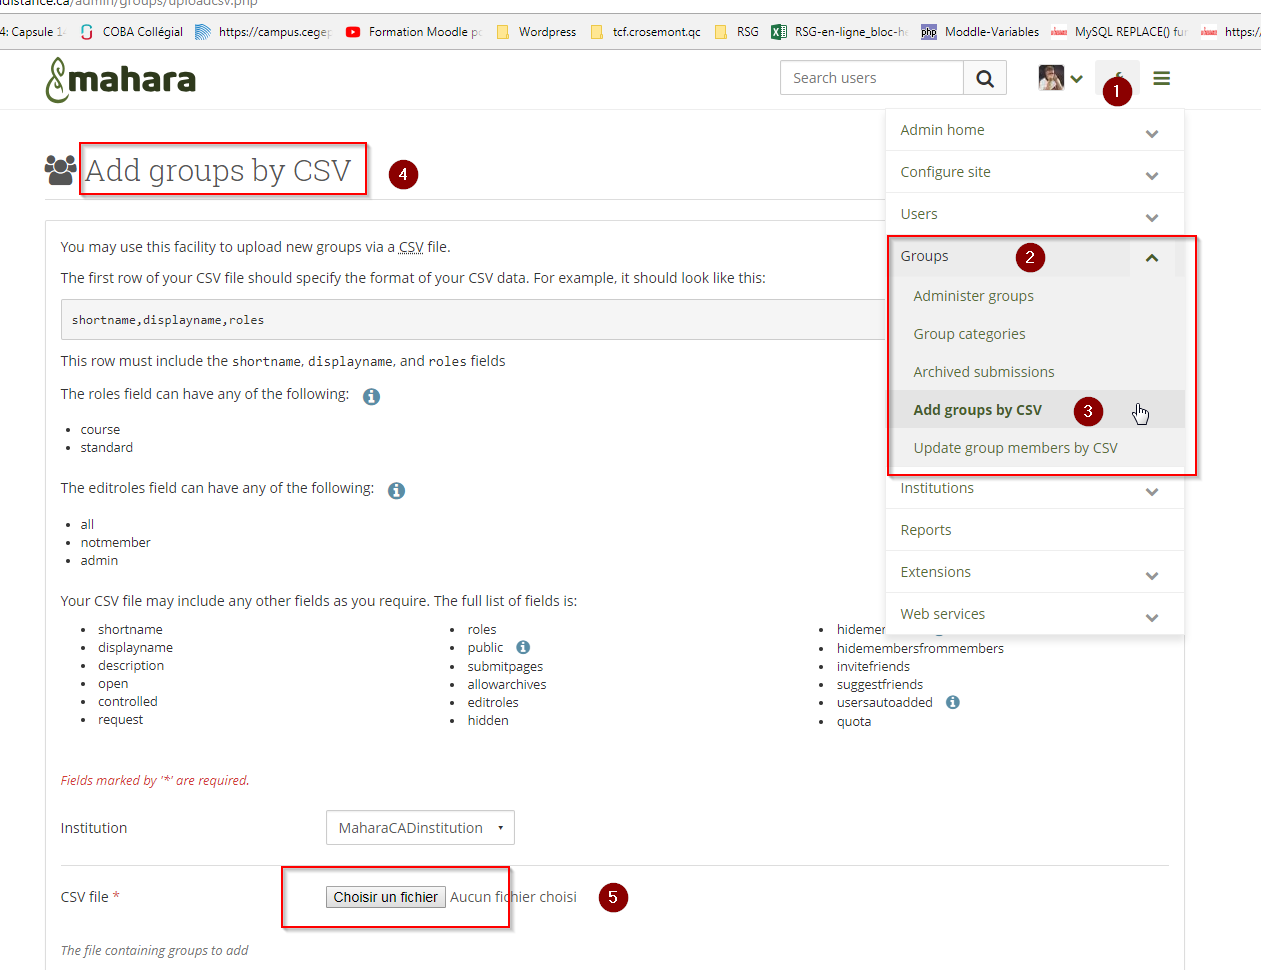
Task: Expand the Admin home menu section
Action: pos(1152,132)
